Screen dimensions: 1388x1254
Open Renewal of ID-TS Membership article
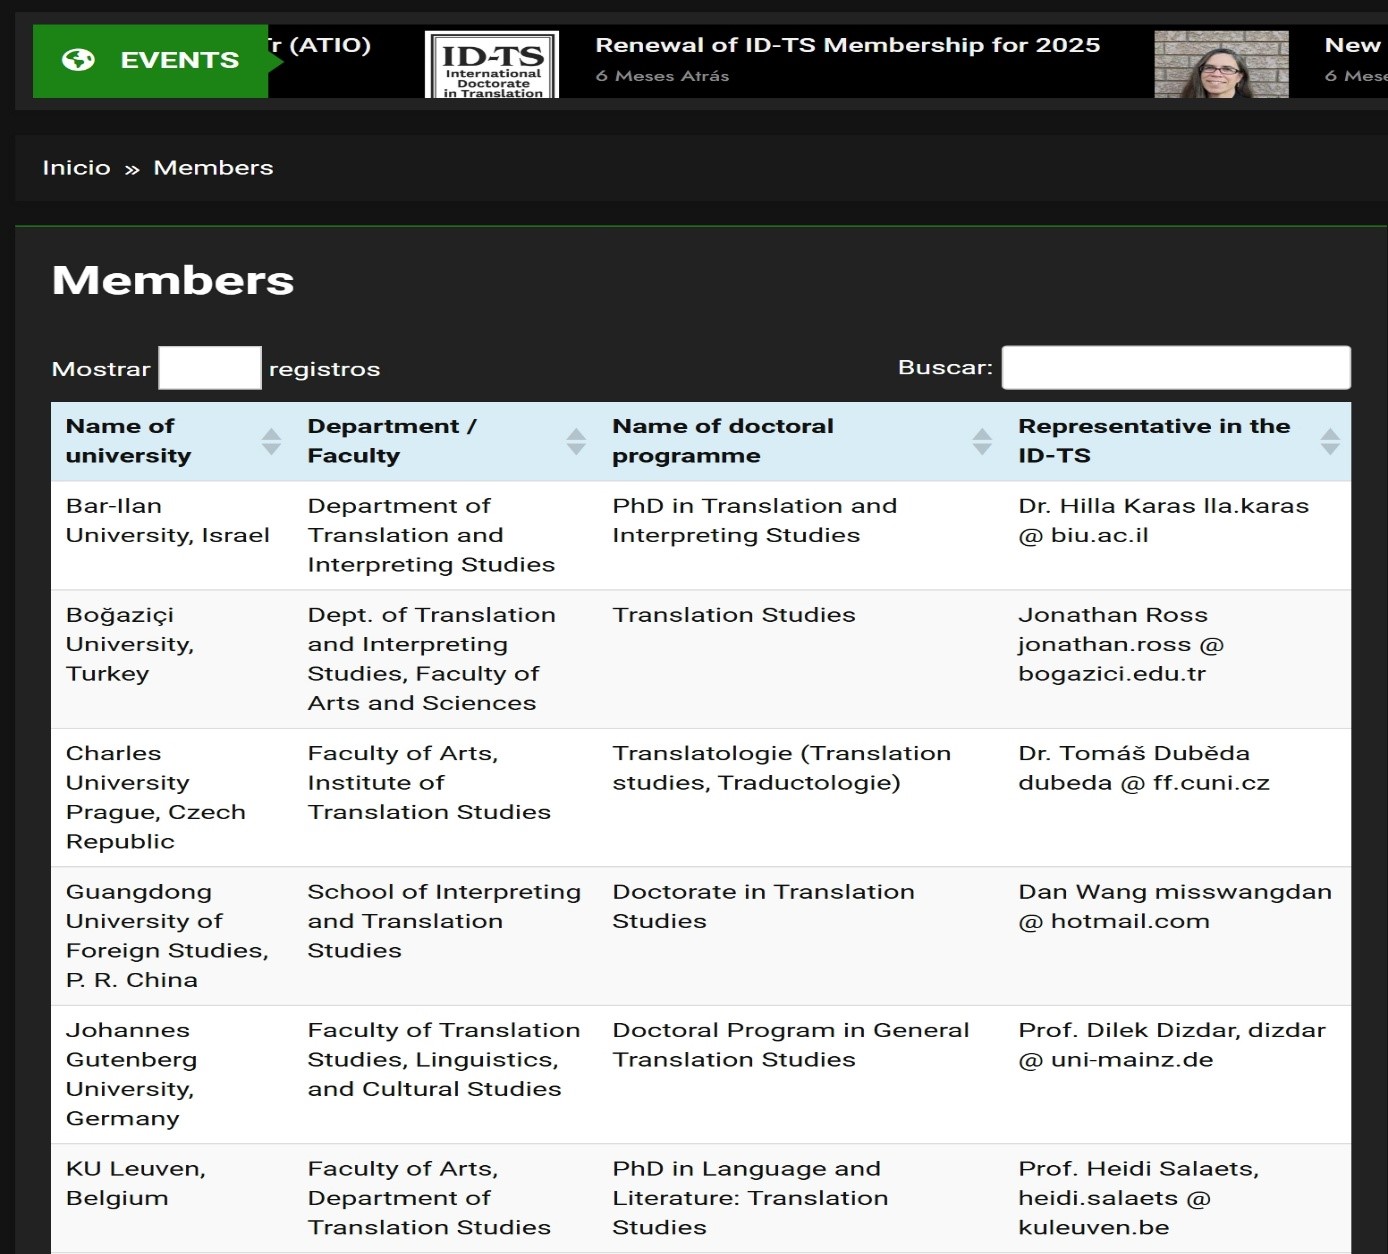pyautogui.click(x=847, y=45)
